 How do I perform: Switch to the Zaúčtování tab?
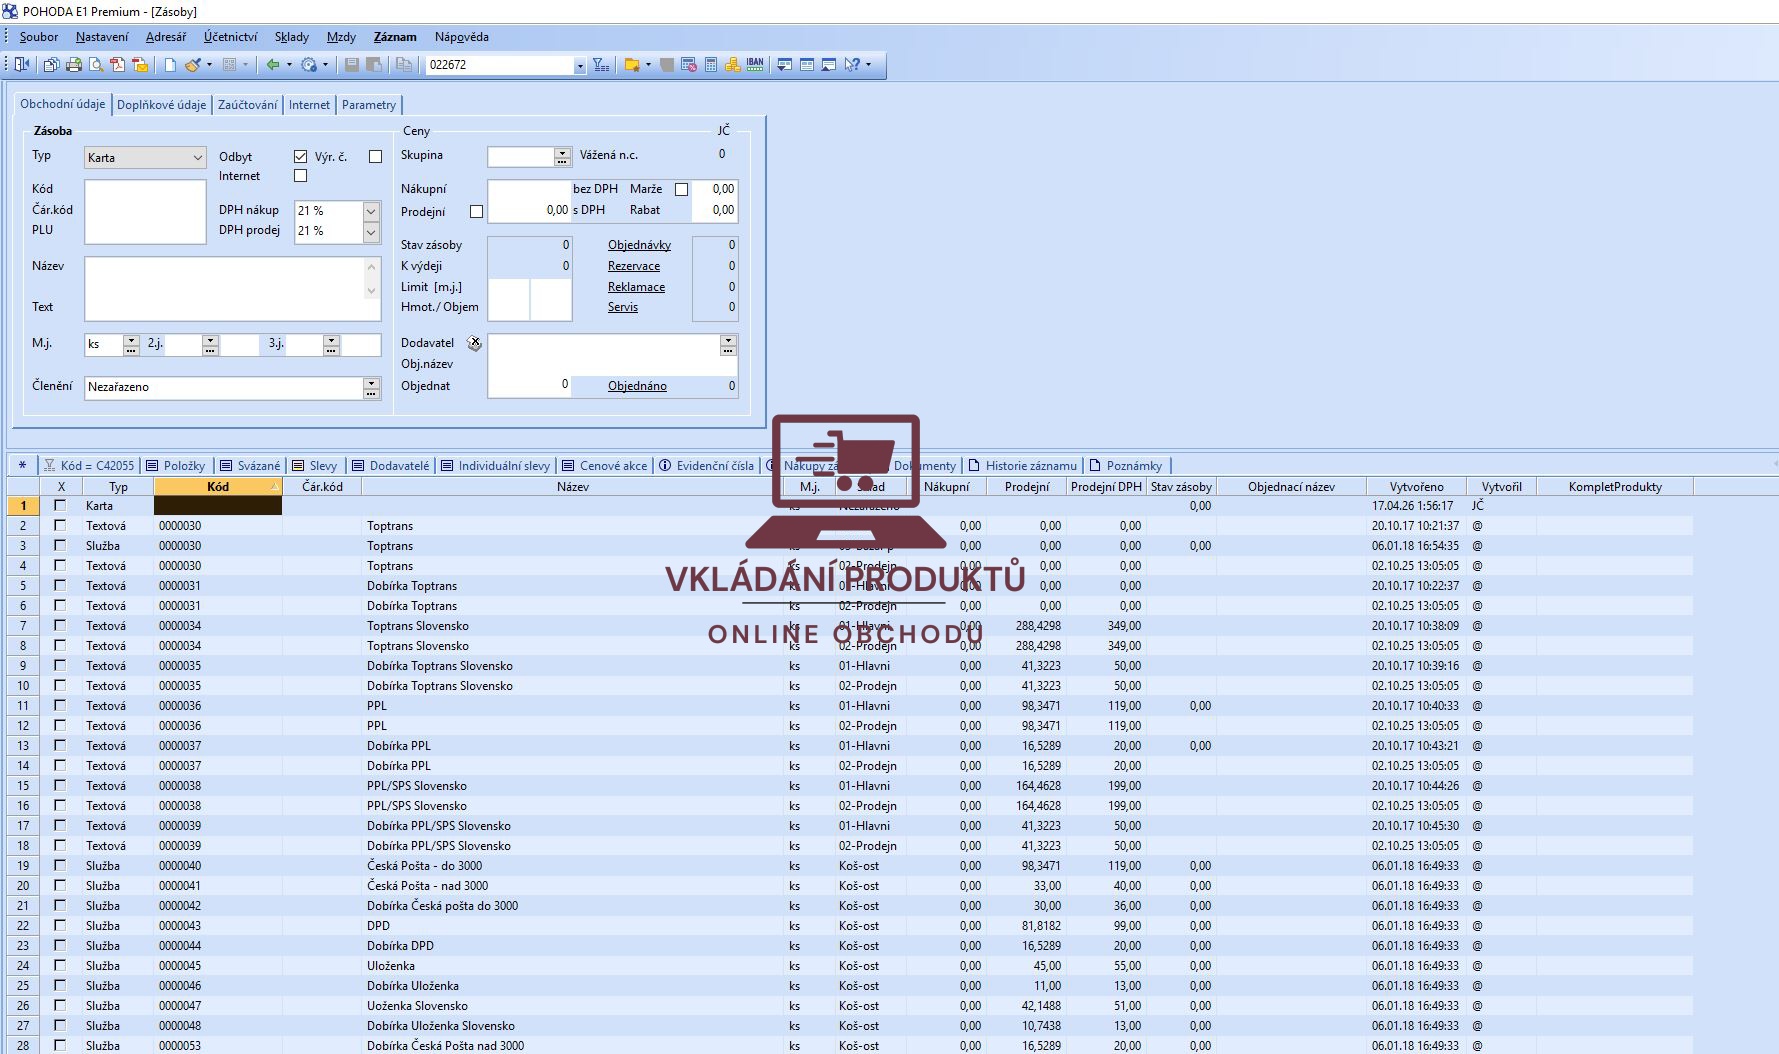(x=247, y=105)
